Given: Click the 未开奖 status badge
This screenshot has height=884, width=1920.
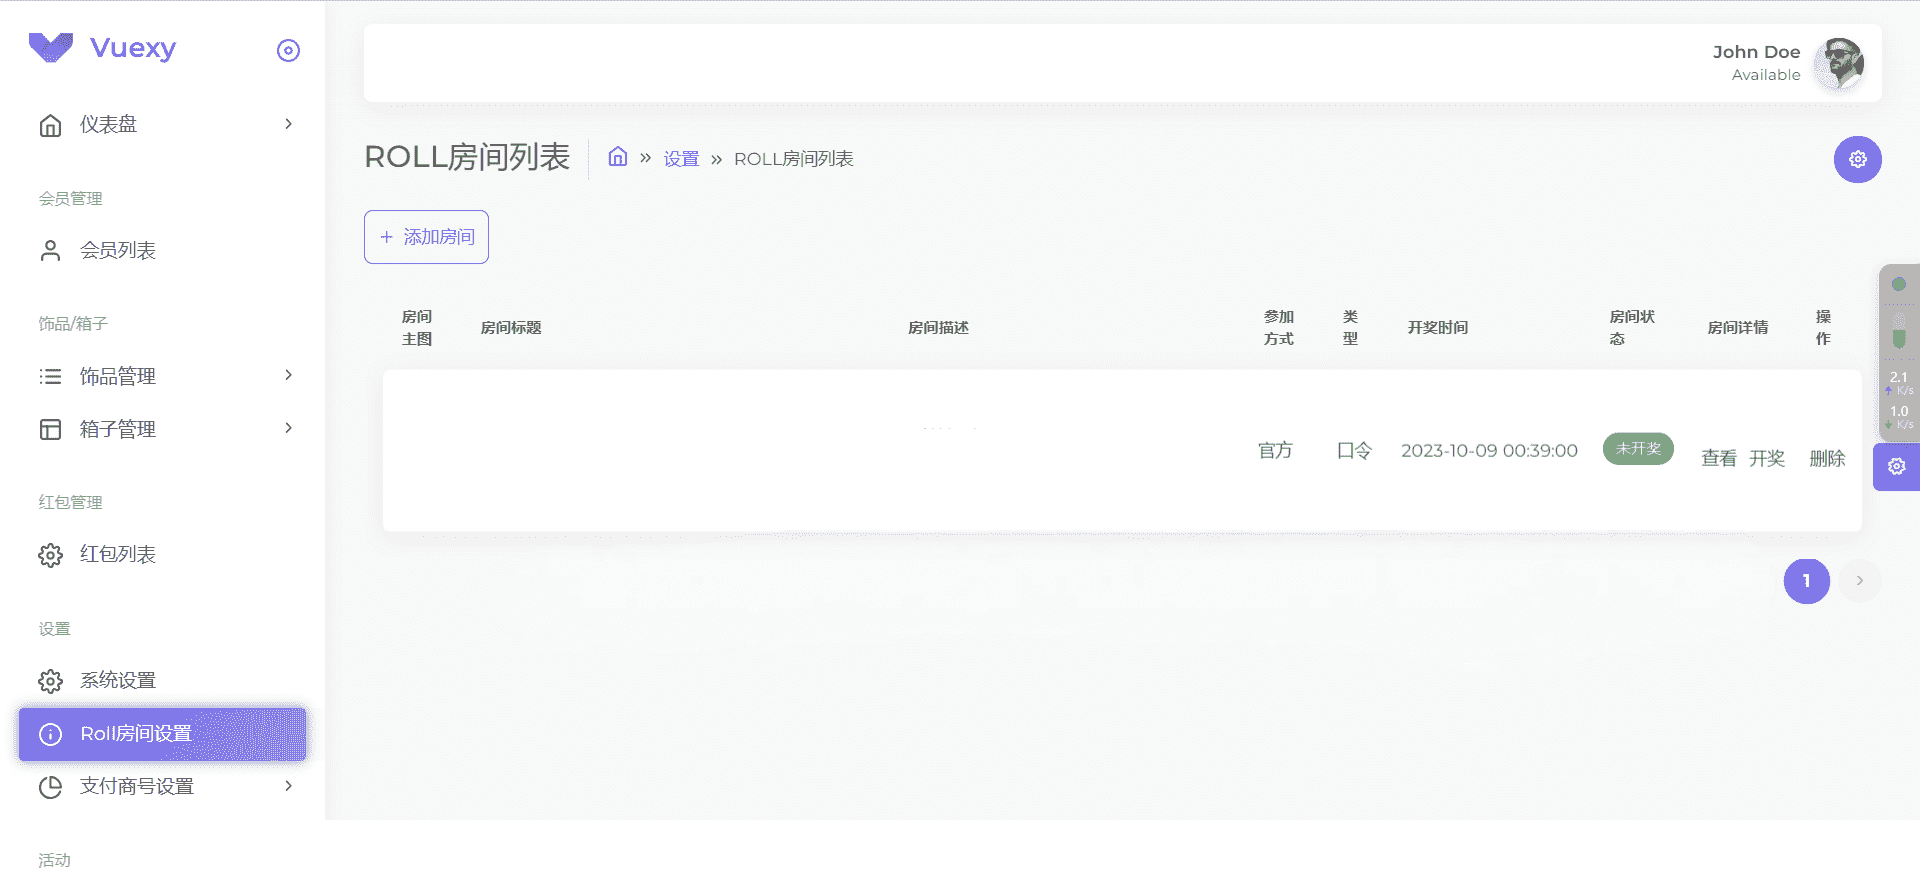Looking at the screenshot, I should point(1638,449).
